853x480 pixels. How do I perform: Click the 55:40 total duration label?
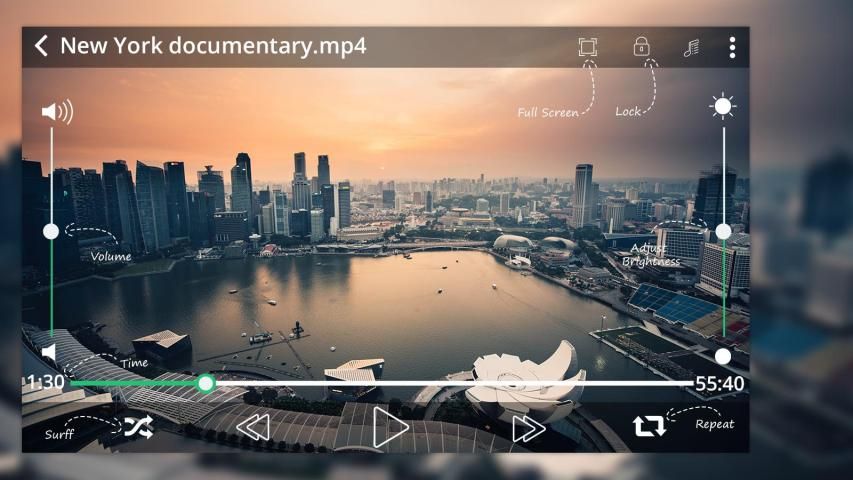pos(720,383)
